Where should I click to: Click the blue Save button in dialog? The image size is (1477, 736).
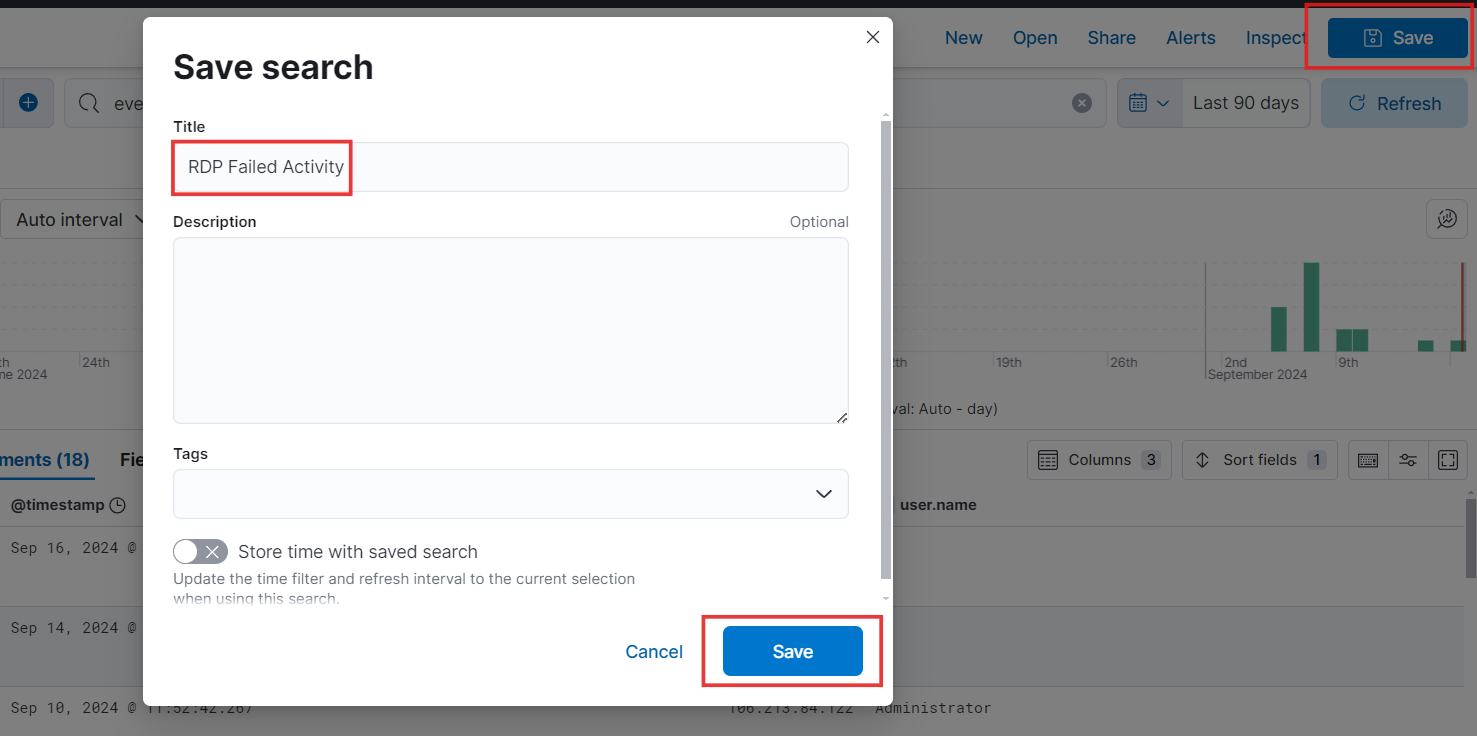[x=793, y=651]
